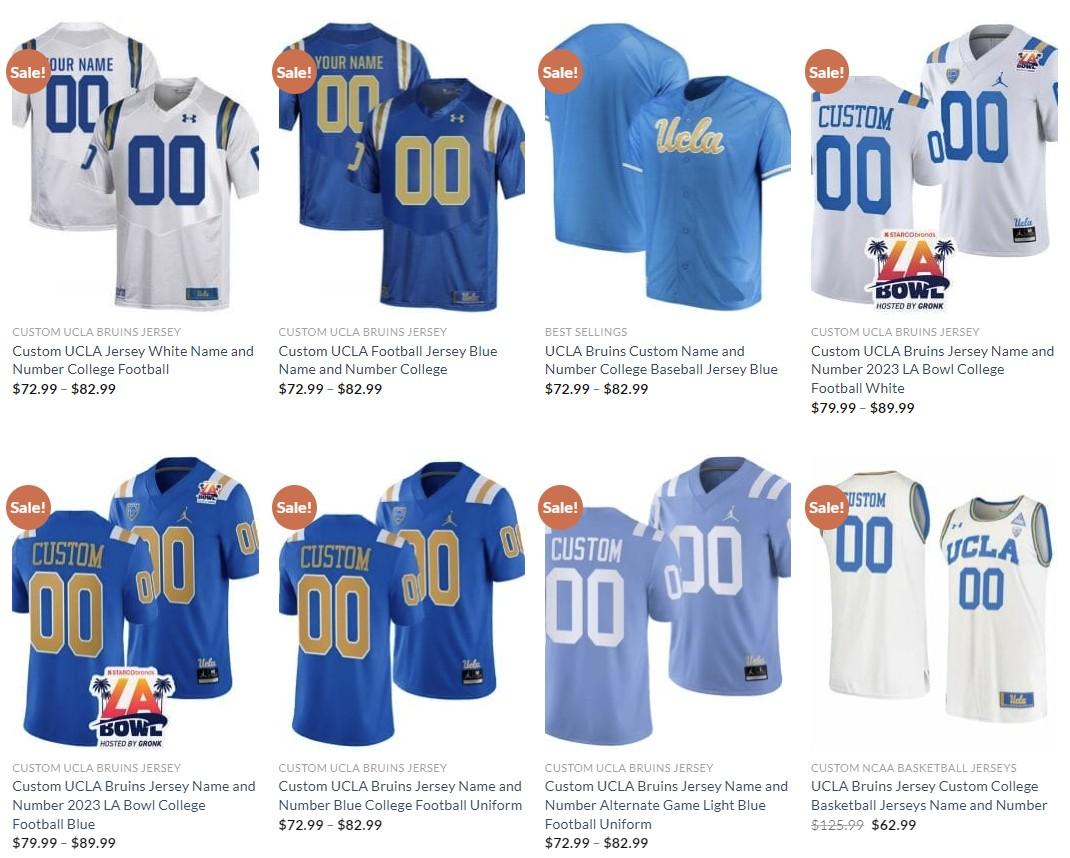Click Sale badge on blue Football Jersey
The width and height of the screenshot is (1070, 858).
click(294, 72)
